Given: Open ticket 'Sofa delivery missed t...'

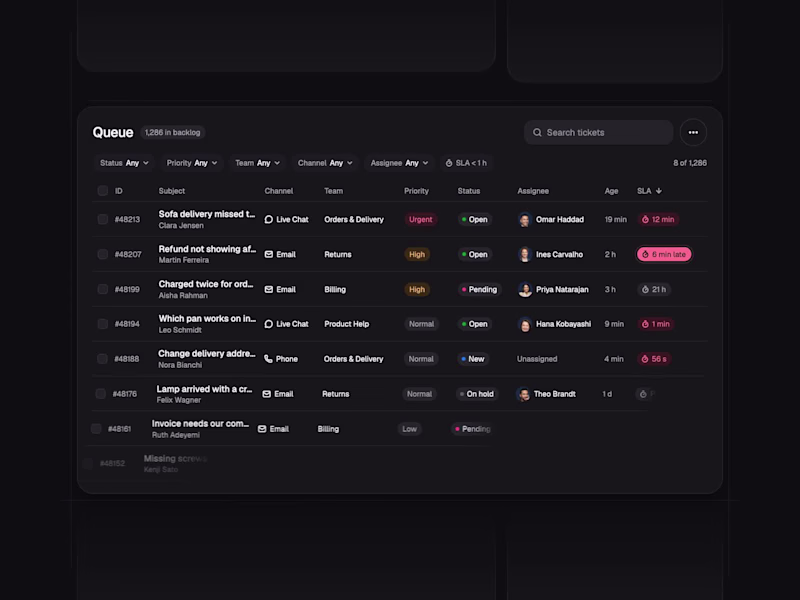Looking at the screenshot, I should (207, 214).
